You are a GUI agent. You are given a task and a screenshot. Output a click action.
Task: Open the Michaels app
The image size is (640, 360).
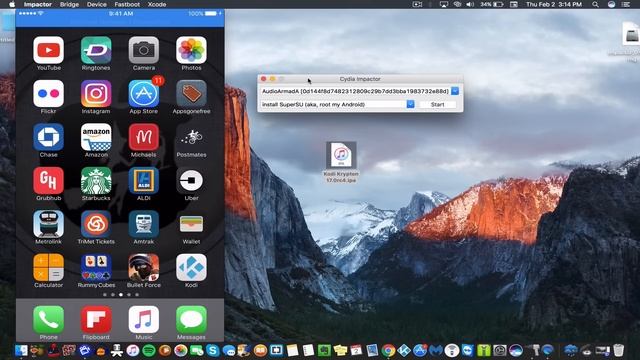tap(144, 137)
